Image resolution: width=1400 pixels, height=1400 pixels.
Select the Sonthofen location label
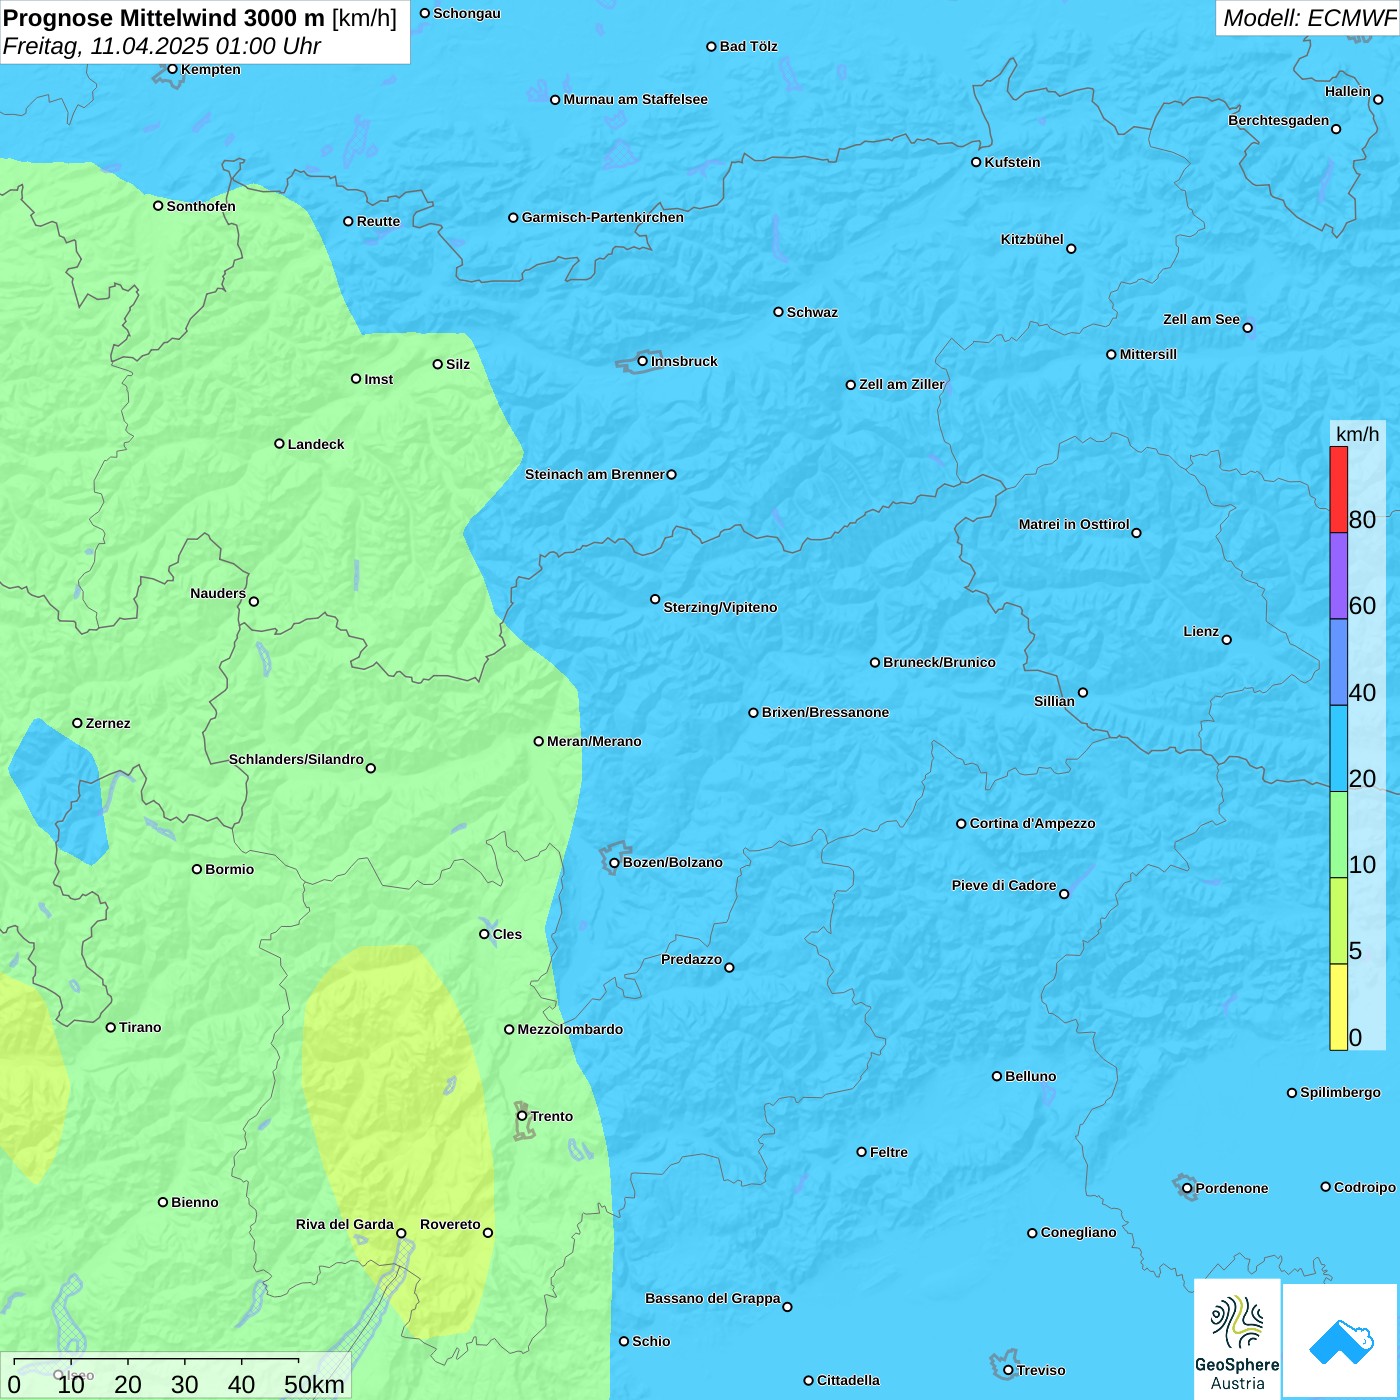point(201,206)
